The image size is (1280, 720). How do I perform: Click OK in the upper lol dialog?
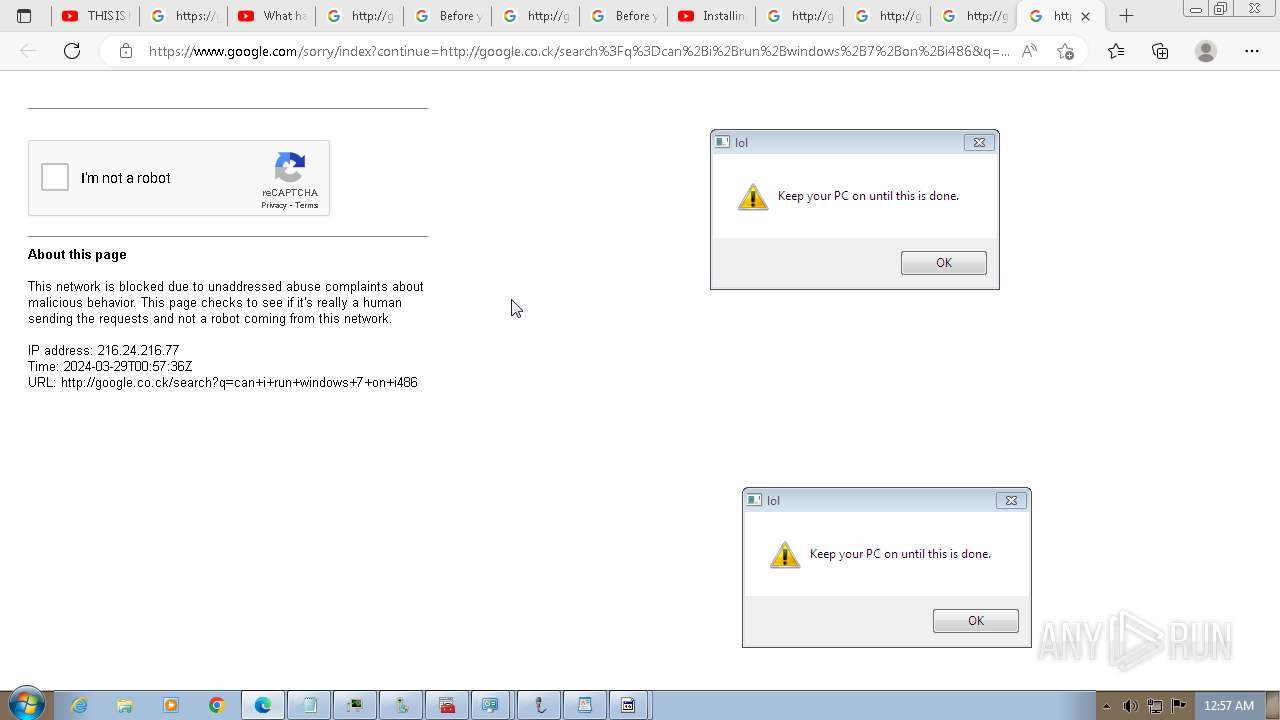[x=943, y=263]
